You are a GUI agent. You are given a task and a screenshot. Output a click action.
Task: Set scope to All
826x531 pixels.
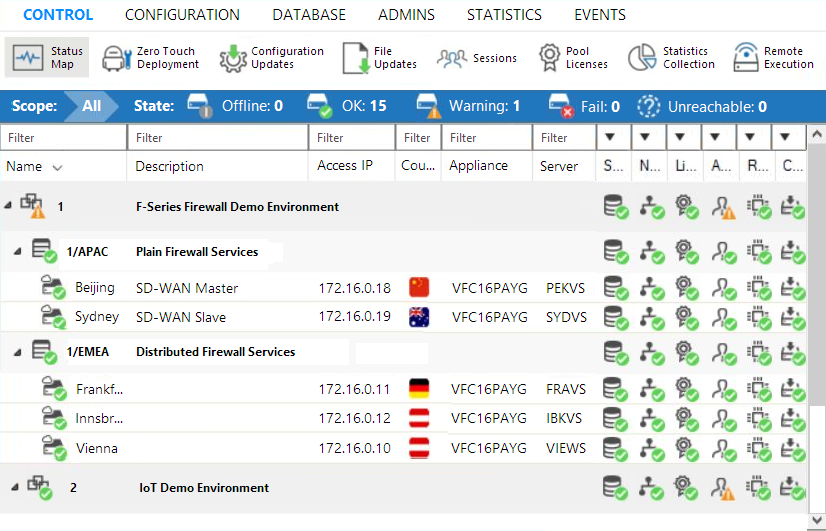pos(92,106)
